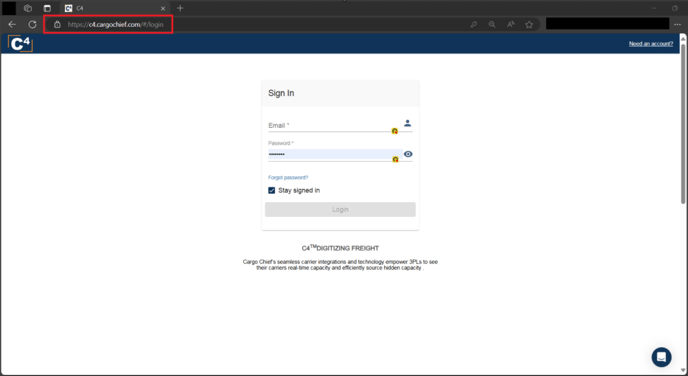Uncheck the Stay signed in checkbox
The image size is (688, 376).
point(272,190)
